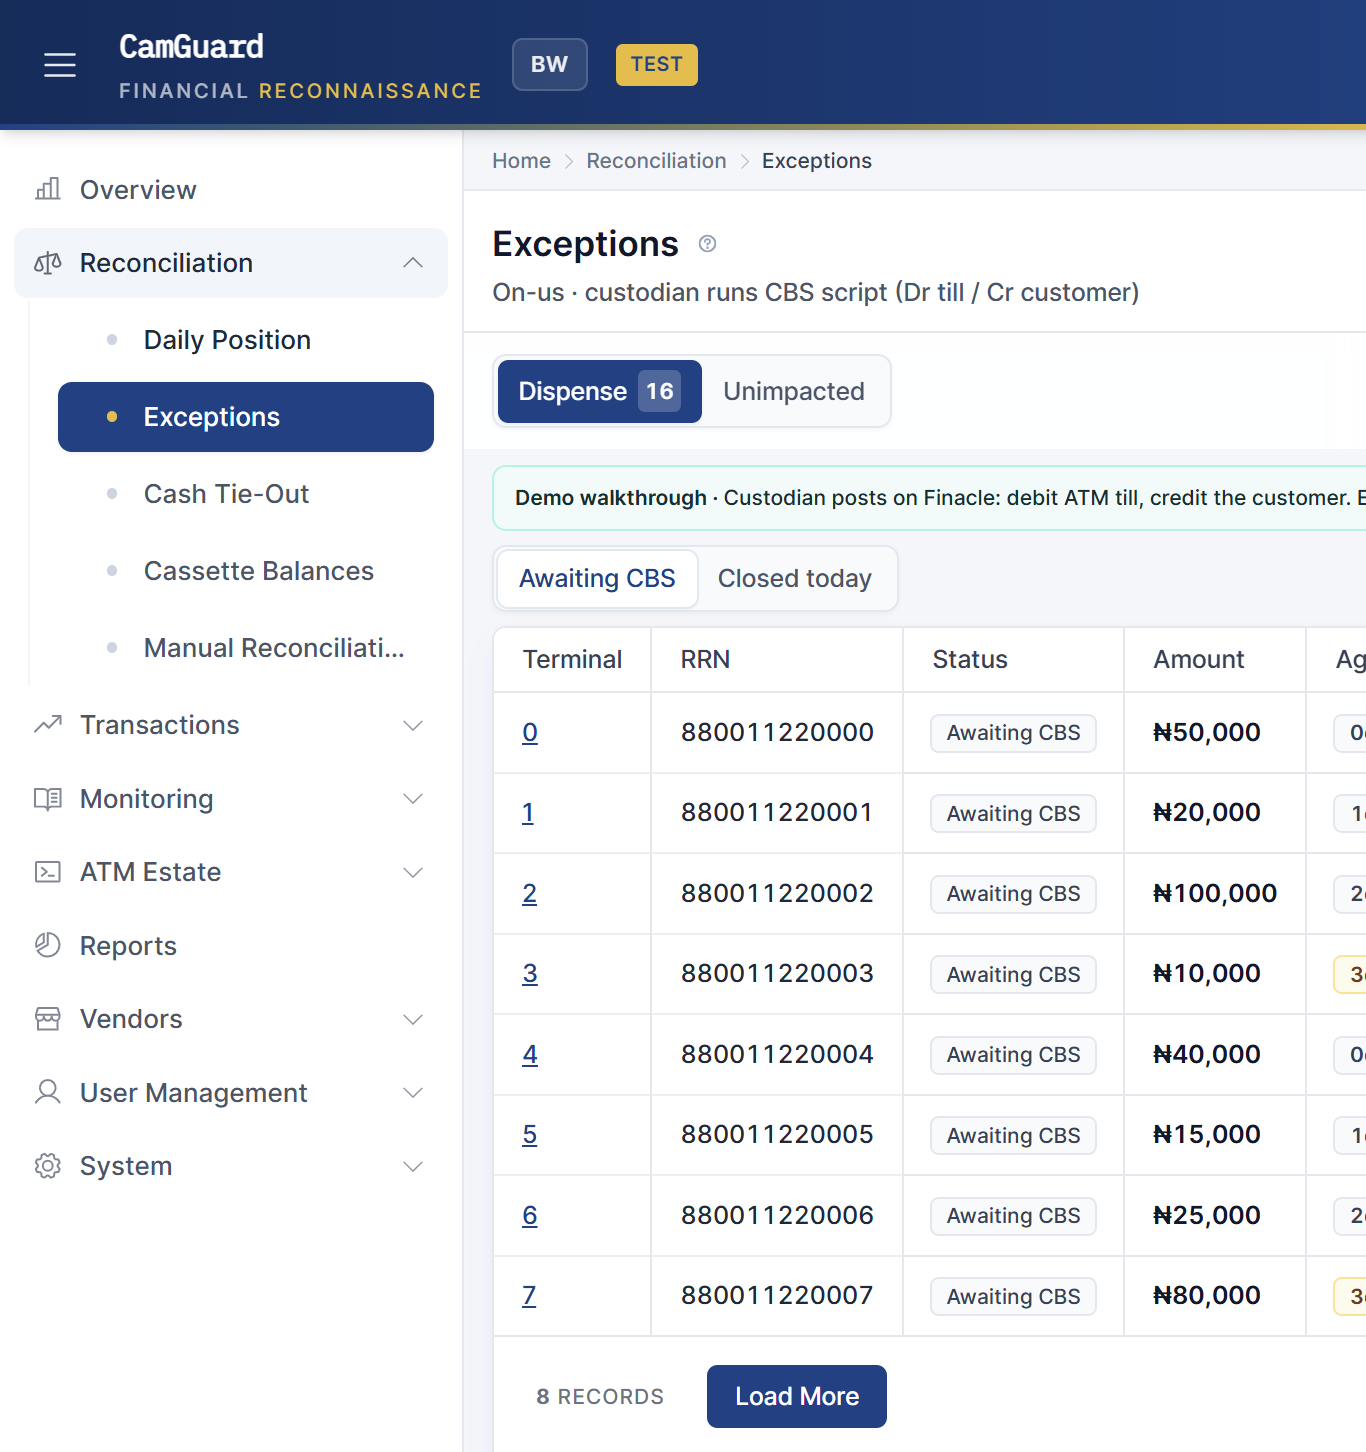
Task: Click the Demo walkthrough banner
Action: coord(930,498)
